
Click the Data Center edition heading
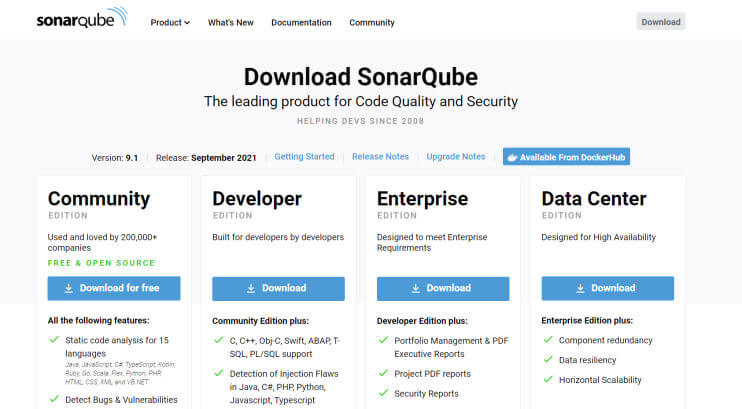click(x=594, y=199)
